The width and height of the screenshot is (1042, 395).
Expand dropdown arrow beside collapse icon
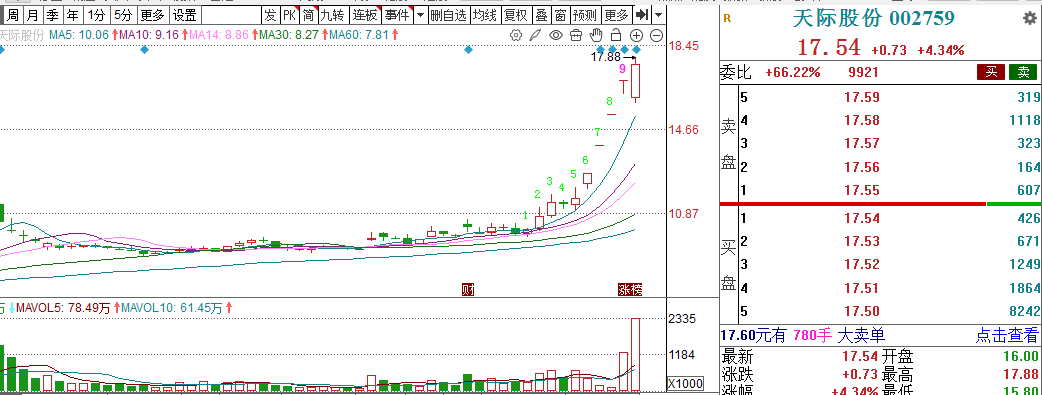pyautogui.click(x=658, y=14)
